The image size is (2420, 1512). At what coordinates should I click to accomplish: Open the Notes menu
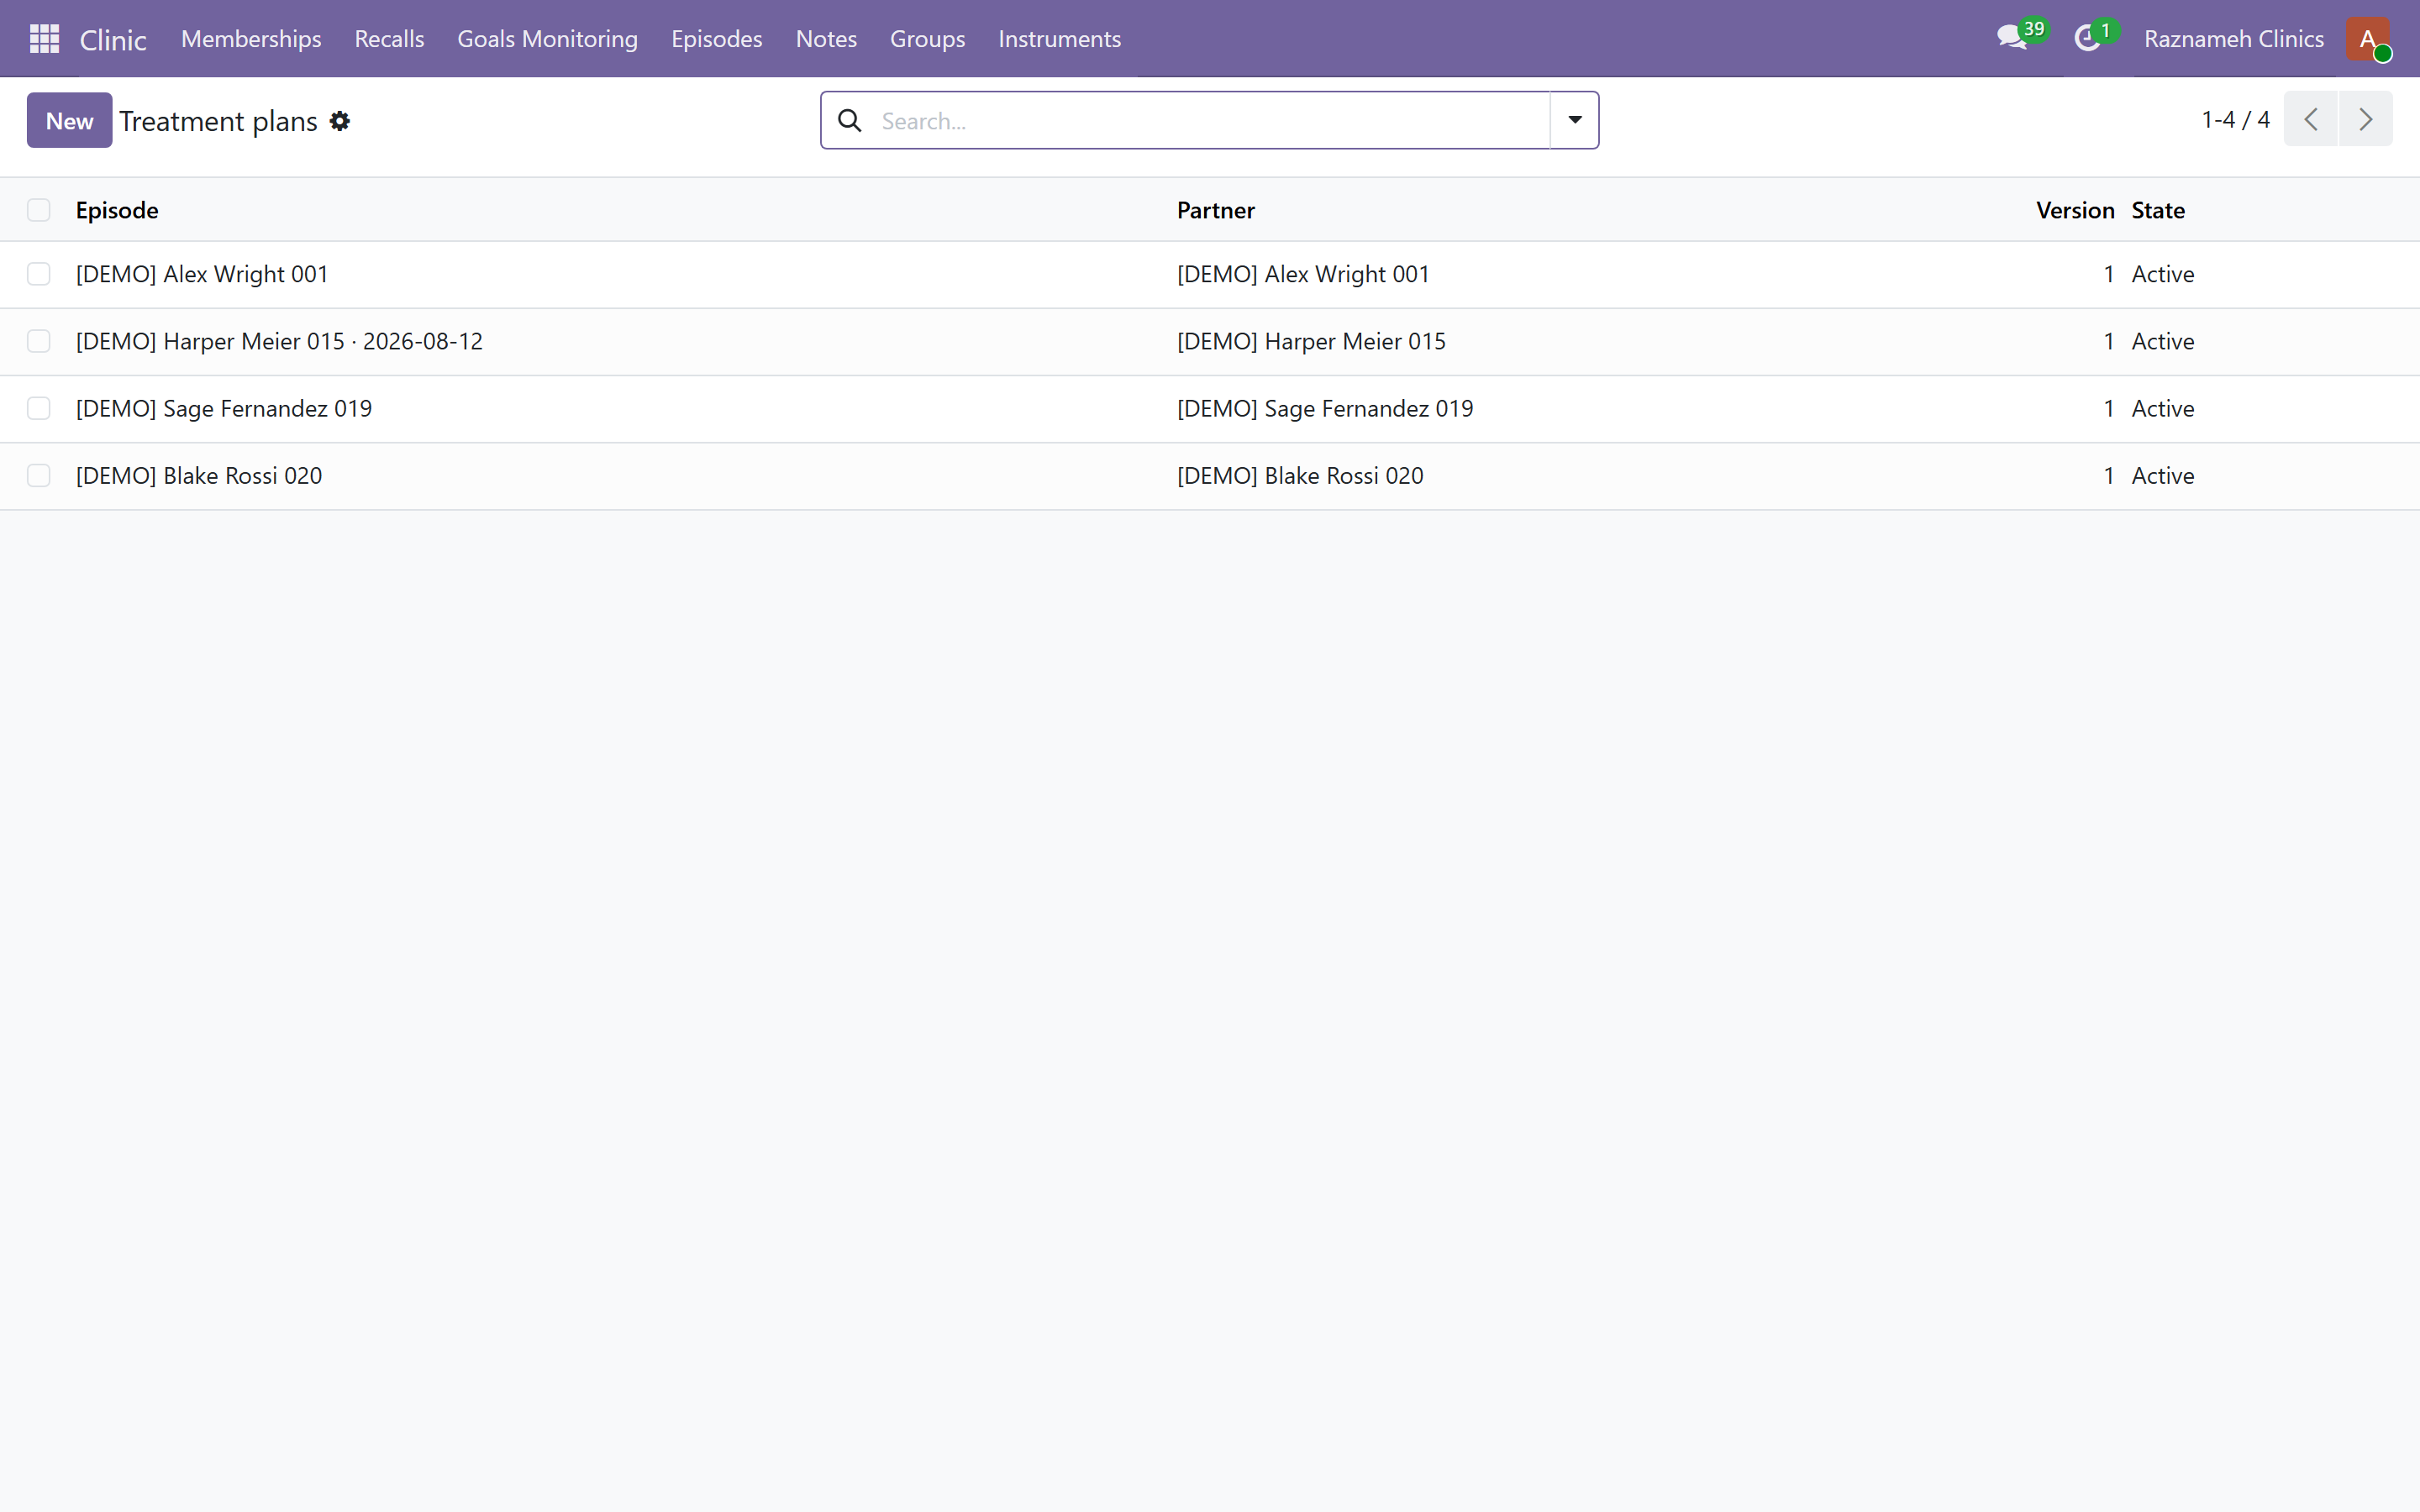(x=826, y=39)
